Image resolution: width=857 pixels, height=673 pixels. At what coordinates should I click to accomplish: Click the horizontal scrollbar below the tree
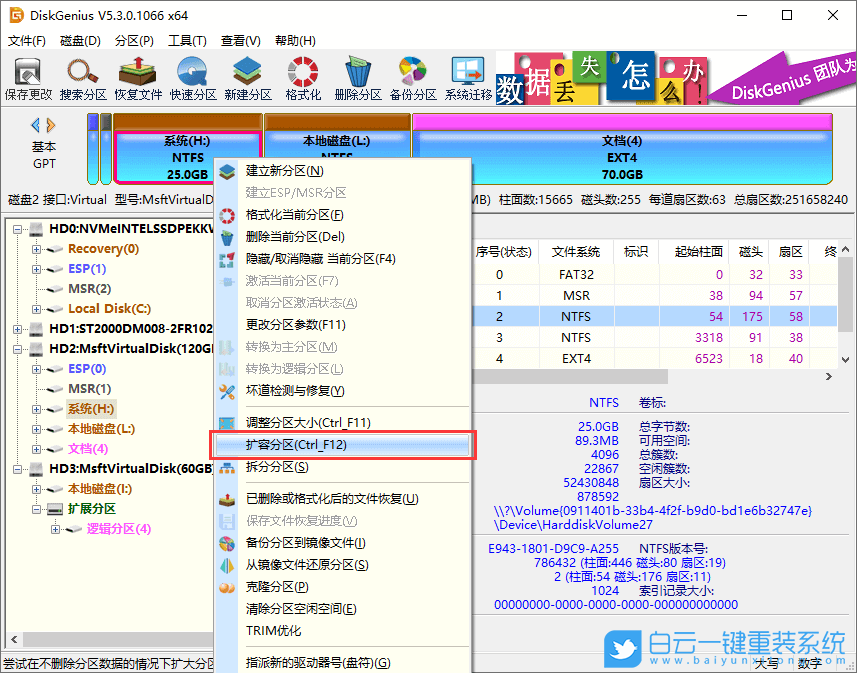point(110,639)
